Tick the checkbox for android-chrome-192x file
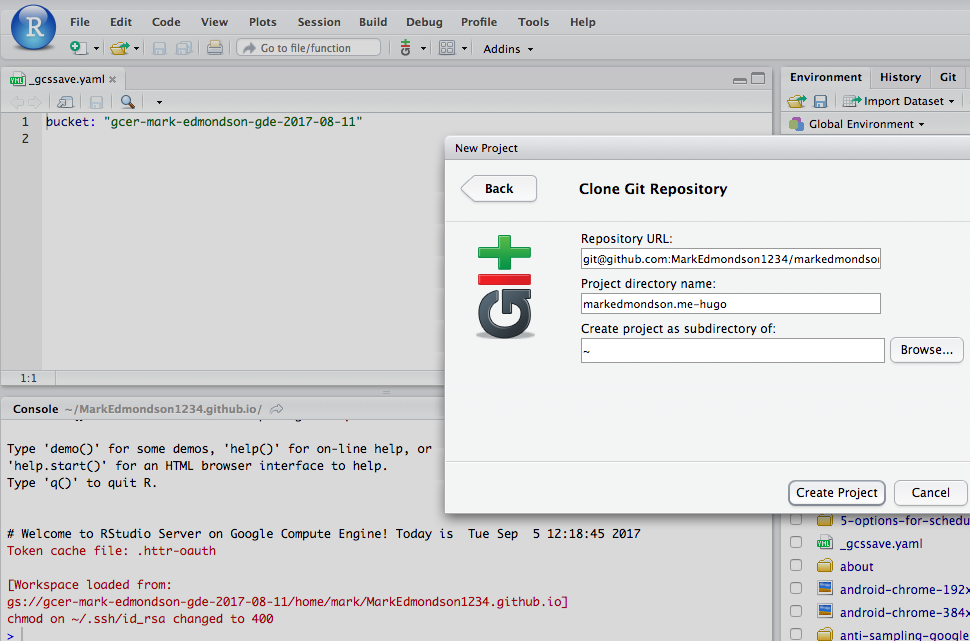 (796, 589)
